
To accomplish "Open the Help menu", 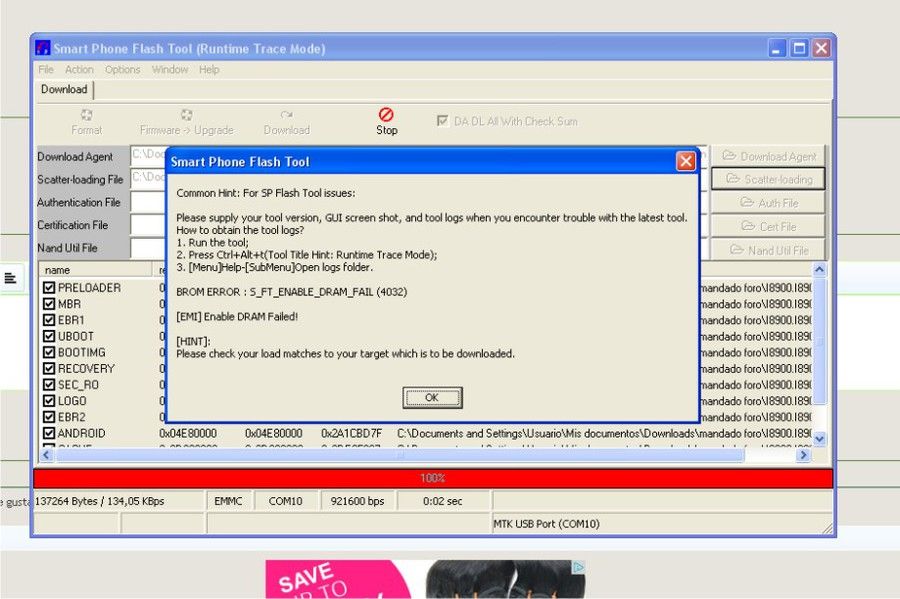I will pos(210,69).
